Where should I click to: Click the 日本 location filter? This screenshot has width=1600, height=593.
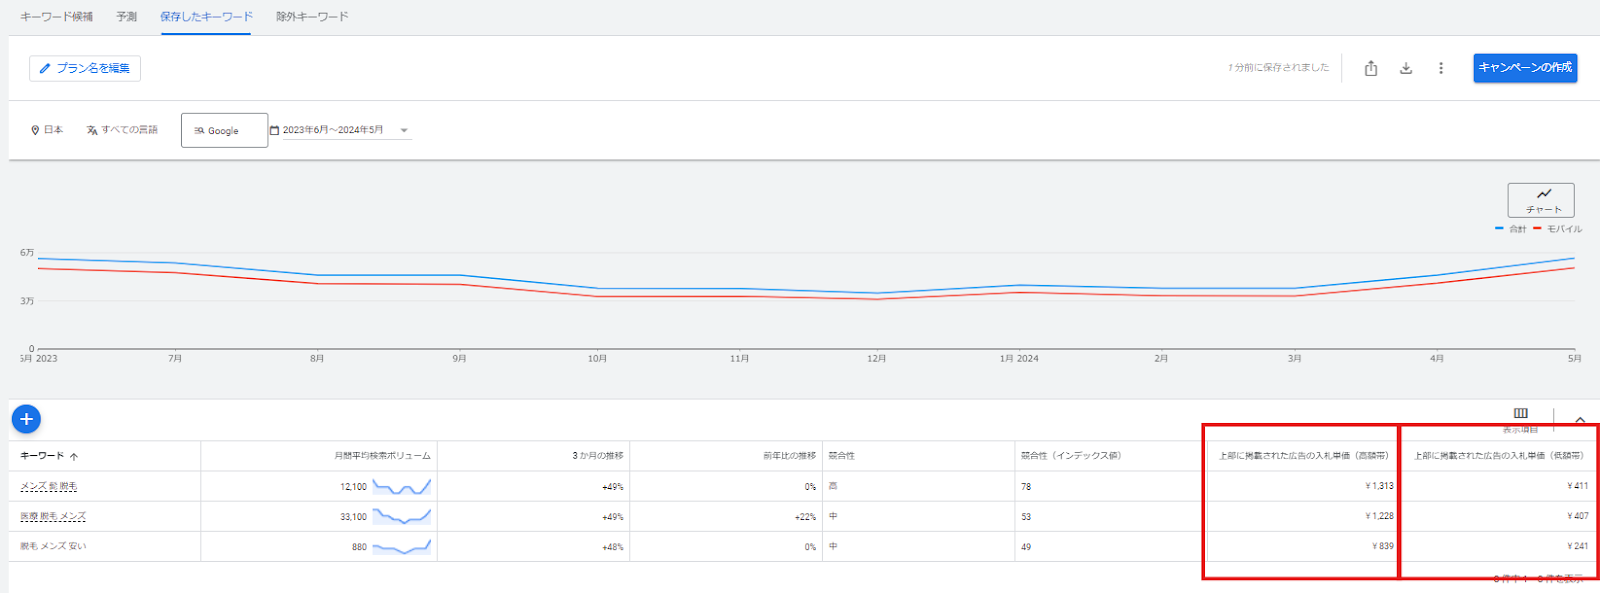(47, 130)
